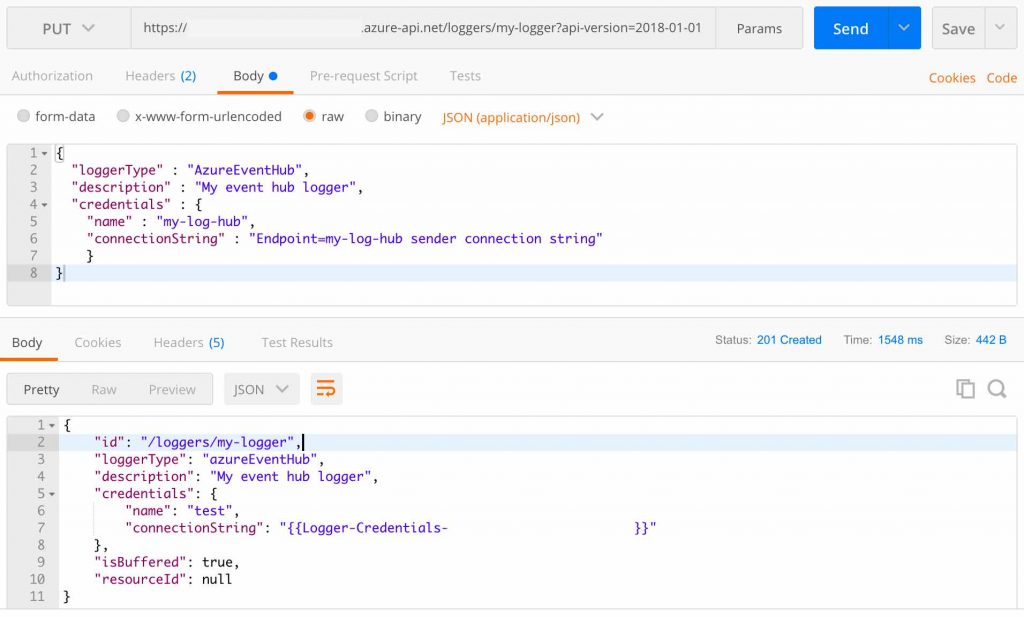Switch to the Authorization tab
The width and height of the screenshot is (1024, 617).
(52, 76)
